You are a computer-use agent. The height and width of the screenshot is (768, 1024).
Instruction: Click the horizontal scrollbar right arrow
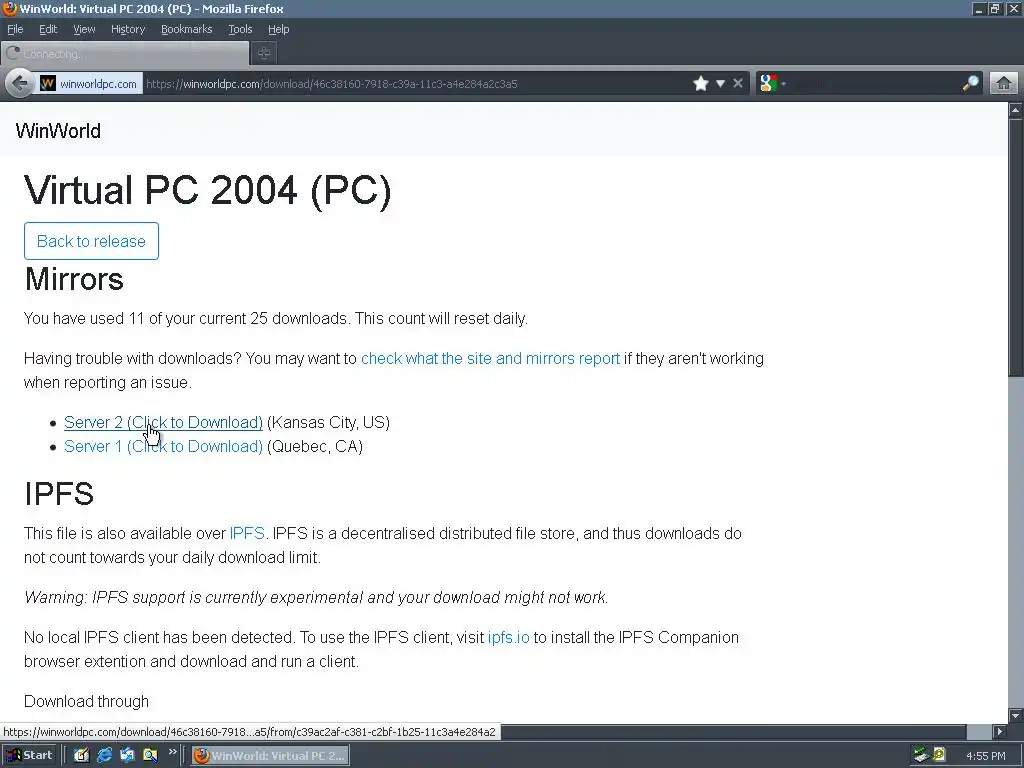pyautogui.click(x=999, y=732)
